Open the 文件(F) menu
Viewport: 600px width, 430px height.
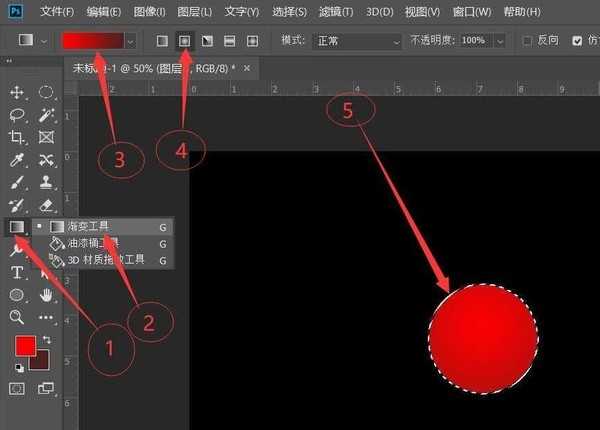[57, 12]
